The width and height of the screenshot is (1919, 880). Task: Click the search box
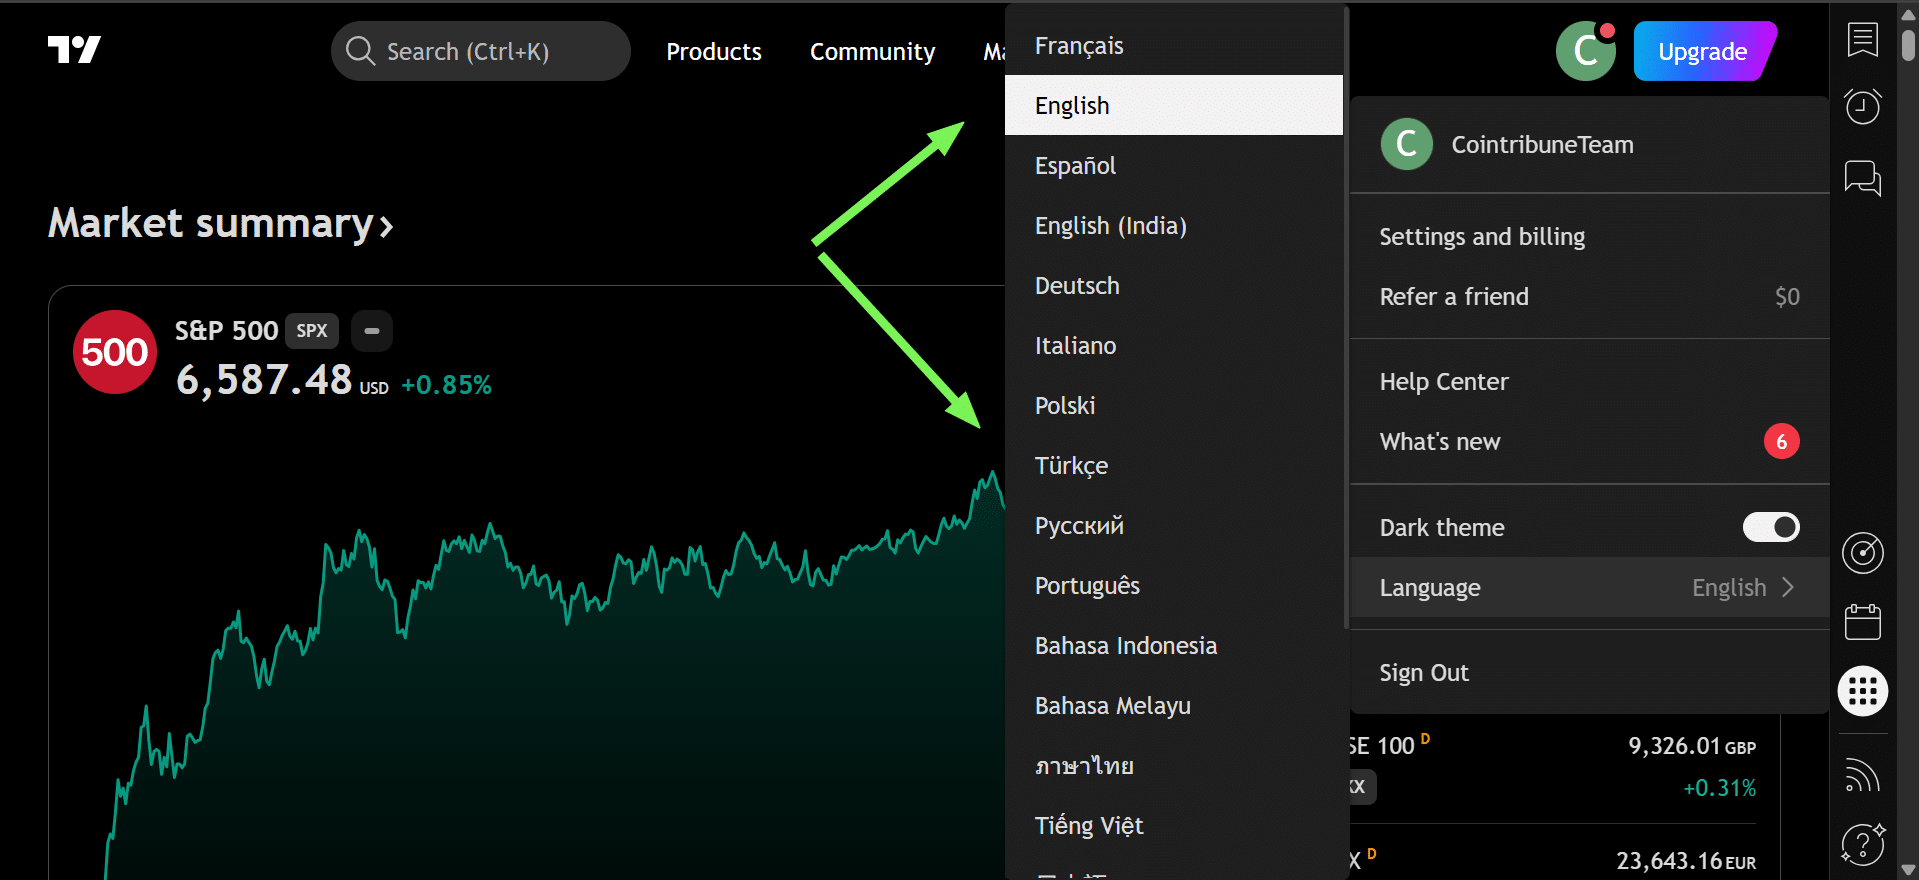[480, 52]
